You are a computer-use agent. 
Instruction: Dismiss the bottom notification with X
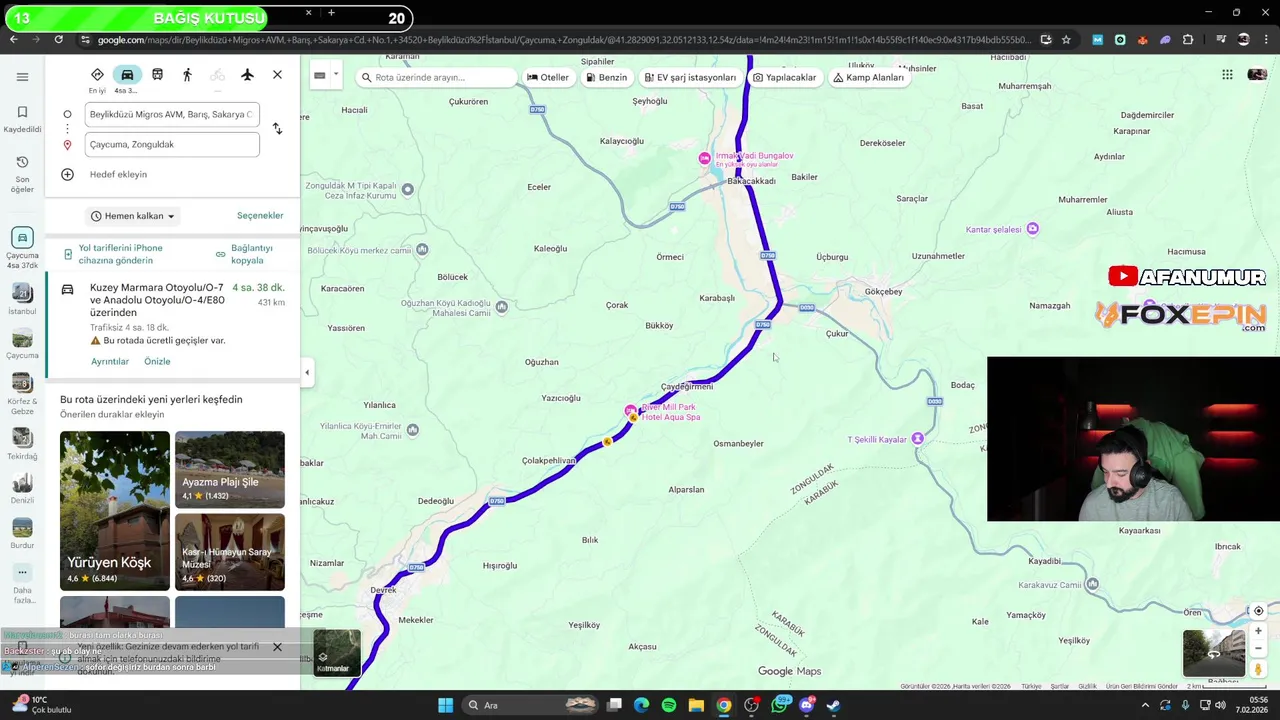click(x=277, y=647)
